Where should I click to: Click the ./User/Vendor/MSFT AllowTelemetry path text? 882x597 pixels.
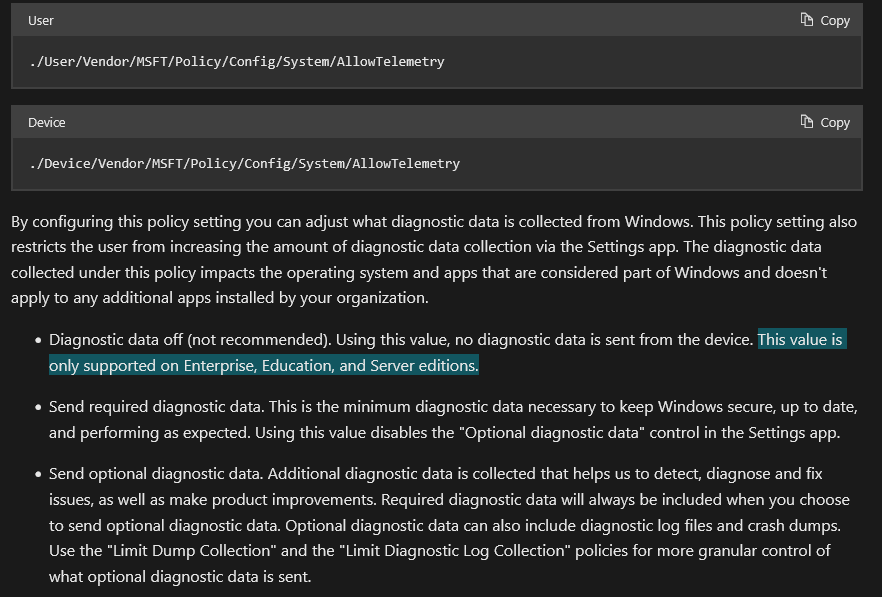pyautogui.click(x=237, y=62)
